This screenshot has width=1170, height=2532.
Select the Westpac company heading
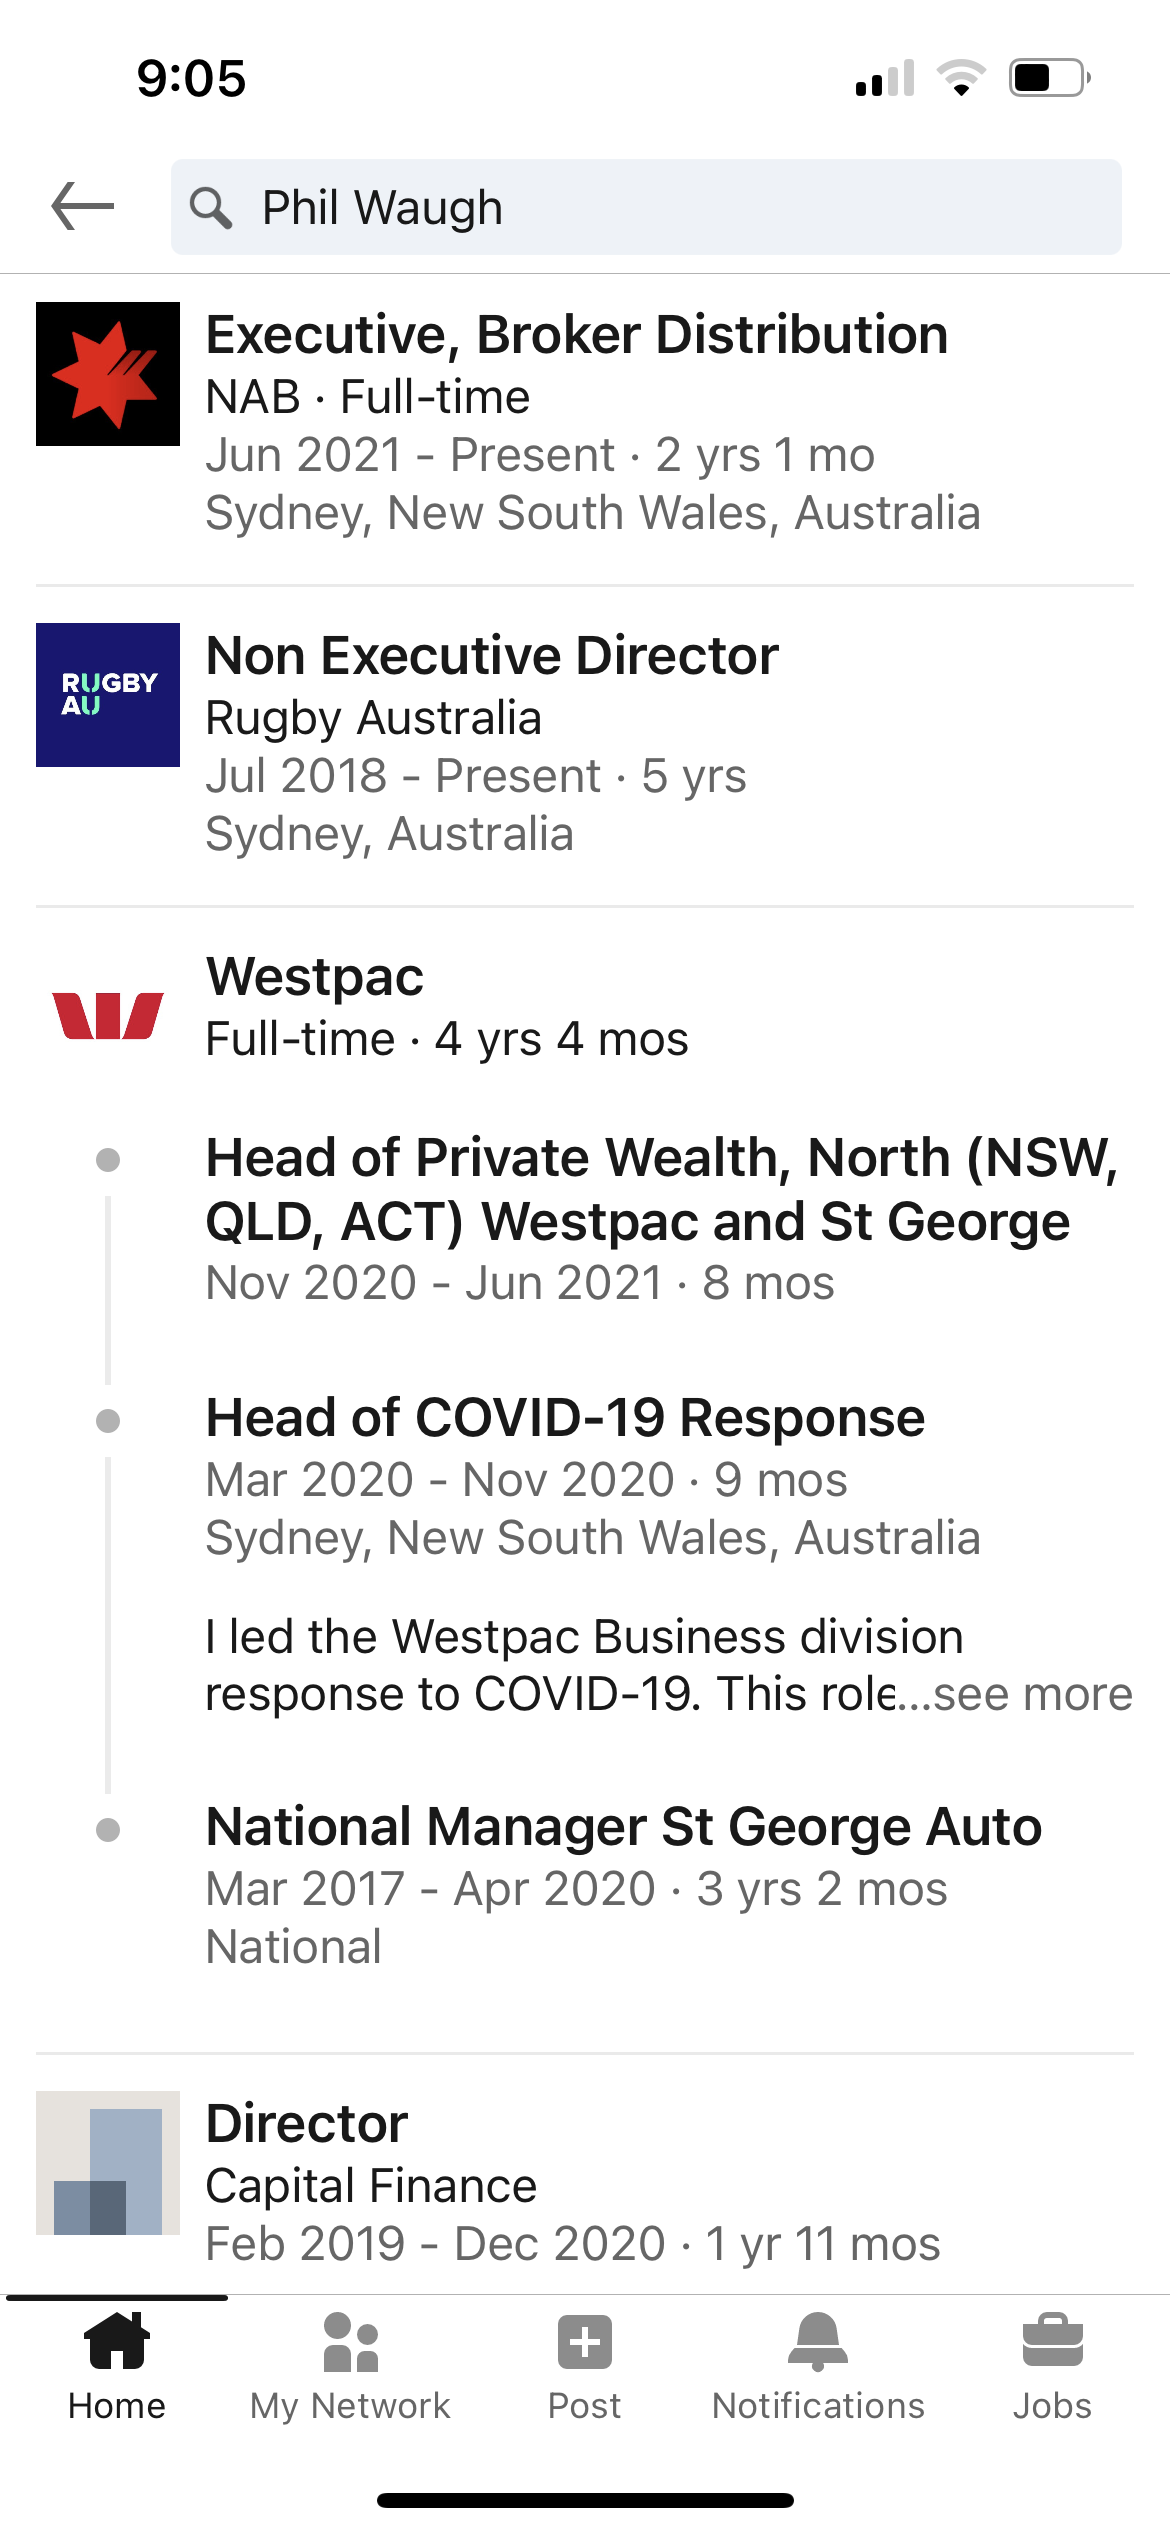coord(315,977)
